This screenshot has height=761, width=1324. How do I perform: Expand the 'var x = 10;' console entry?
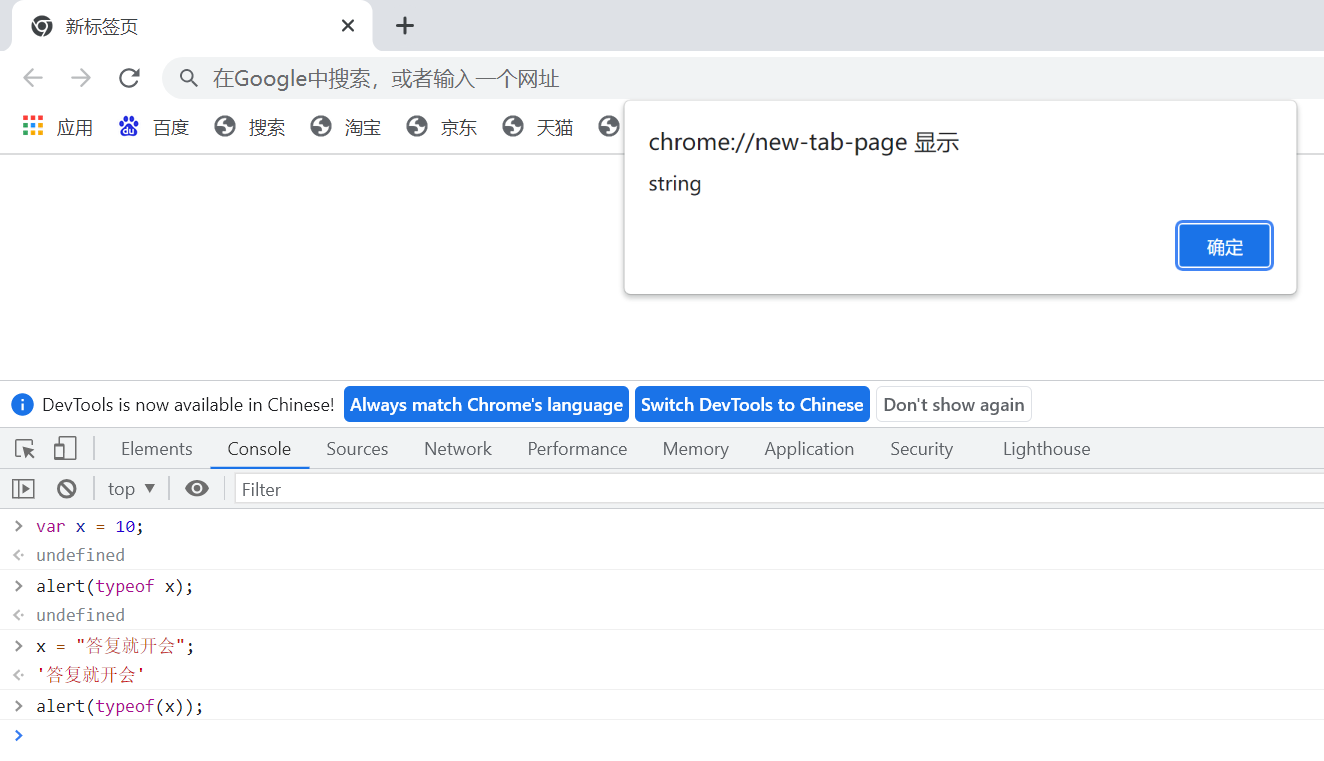click(18, 525)
